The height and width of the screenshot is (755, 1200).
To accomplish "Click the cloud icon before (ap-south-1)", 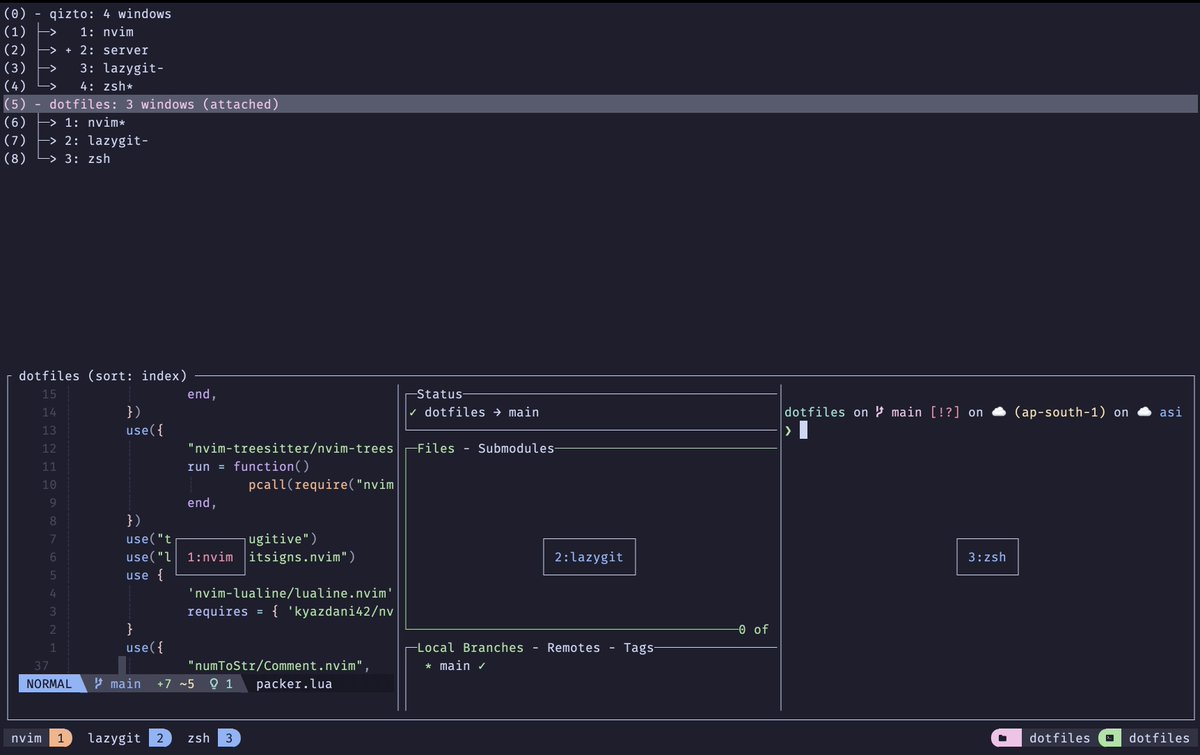I will click(x=998, y=412).
